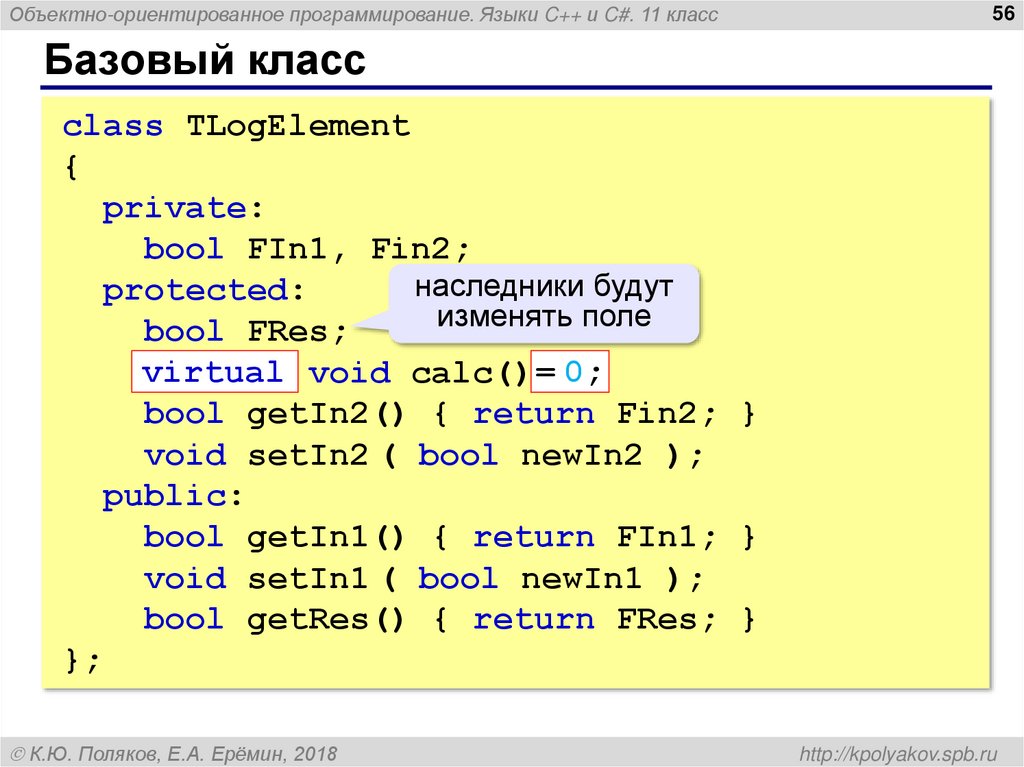Click the slide title 'Базовый класс'
This screenshot has height=767, width=1024.
pyautogui.click(x=205, y=60)
